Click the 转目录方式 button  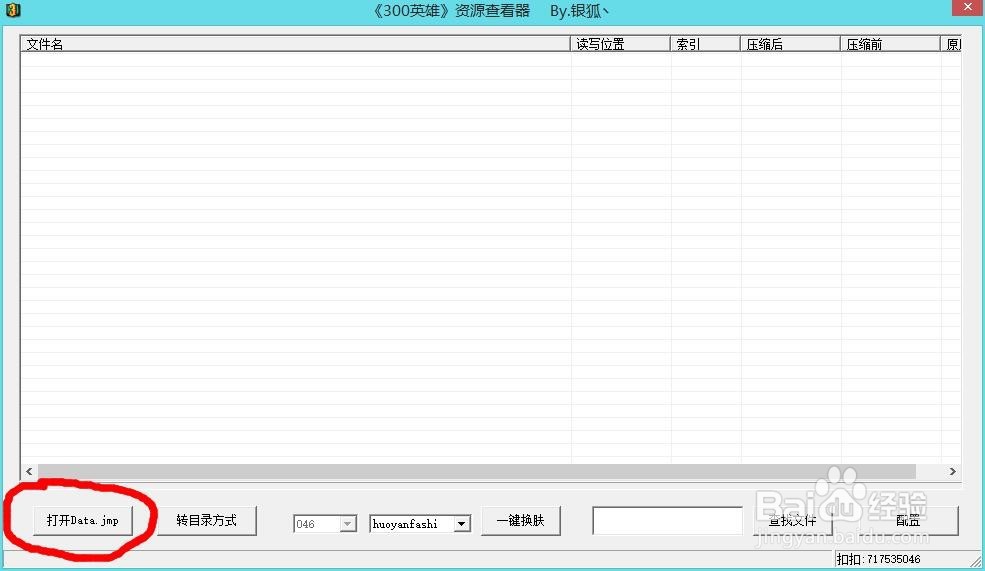(x=207, y=521)
